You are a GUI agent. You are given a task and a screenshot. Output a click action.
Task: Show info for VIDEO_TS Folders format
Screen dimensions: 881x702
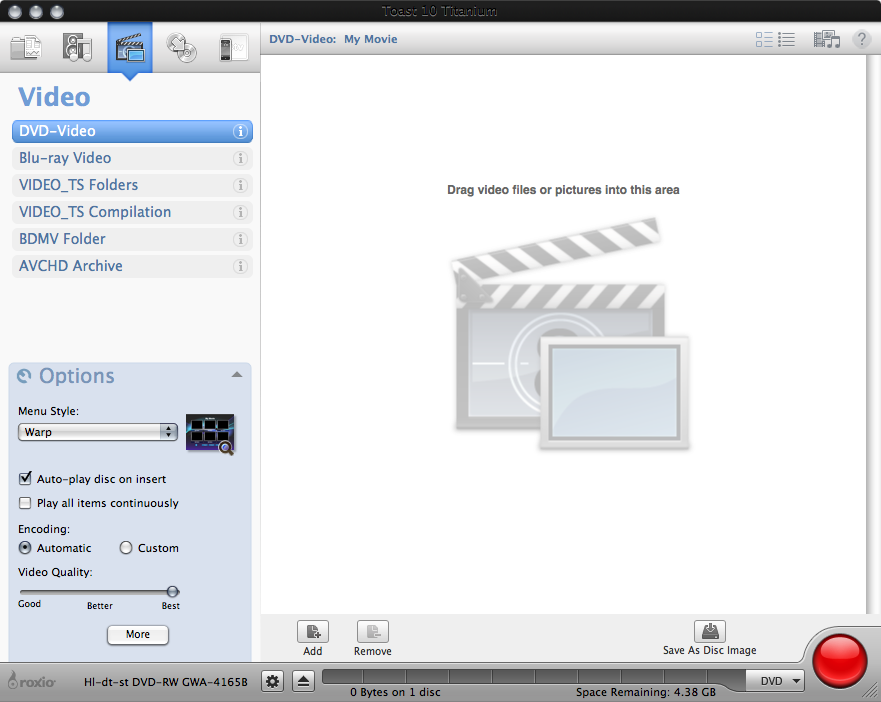coord(240,185)
